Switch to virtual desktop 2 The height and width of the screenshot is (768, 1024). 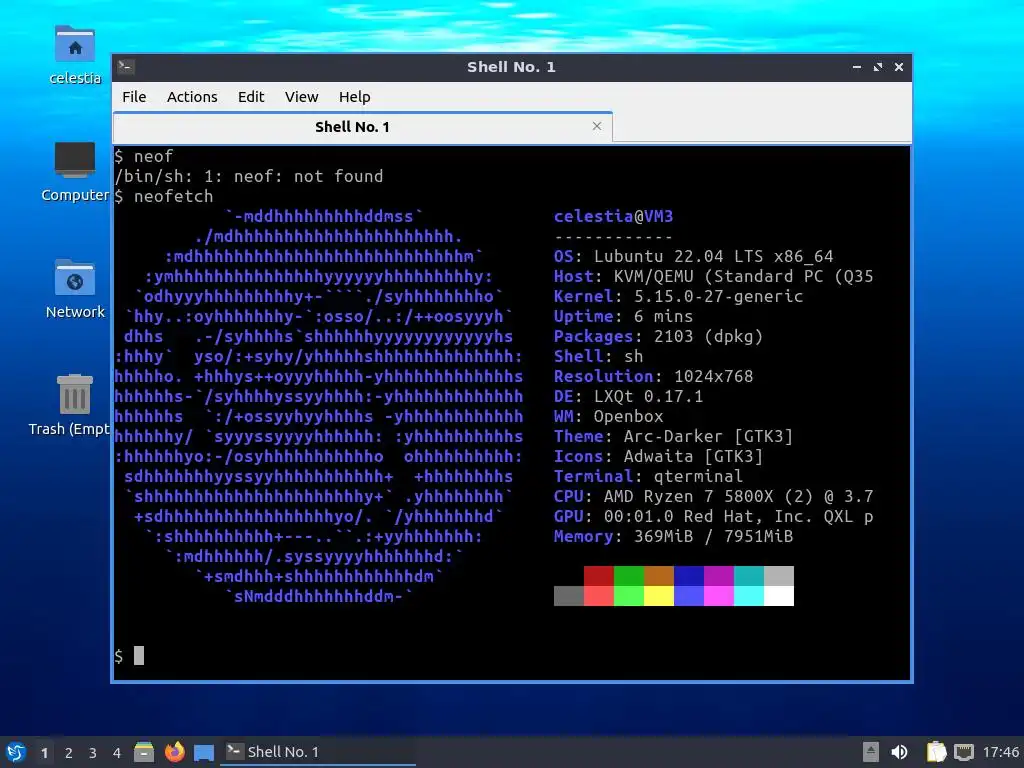69,753
